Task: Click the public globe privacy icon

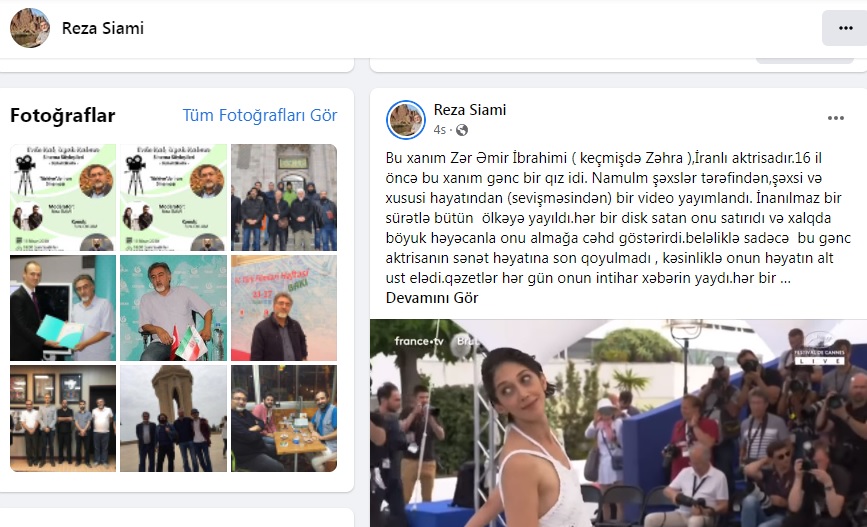Action: click(x=462, y=130)
